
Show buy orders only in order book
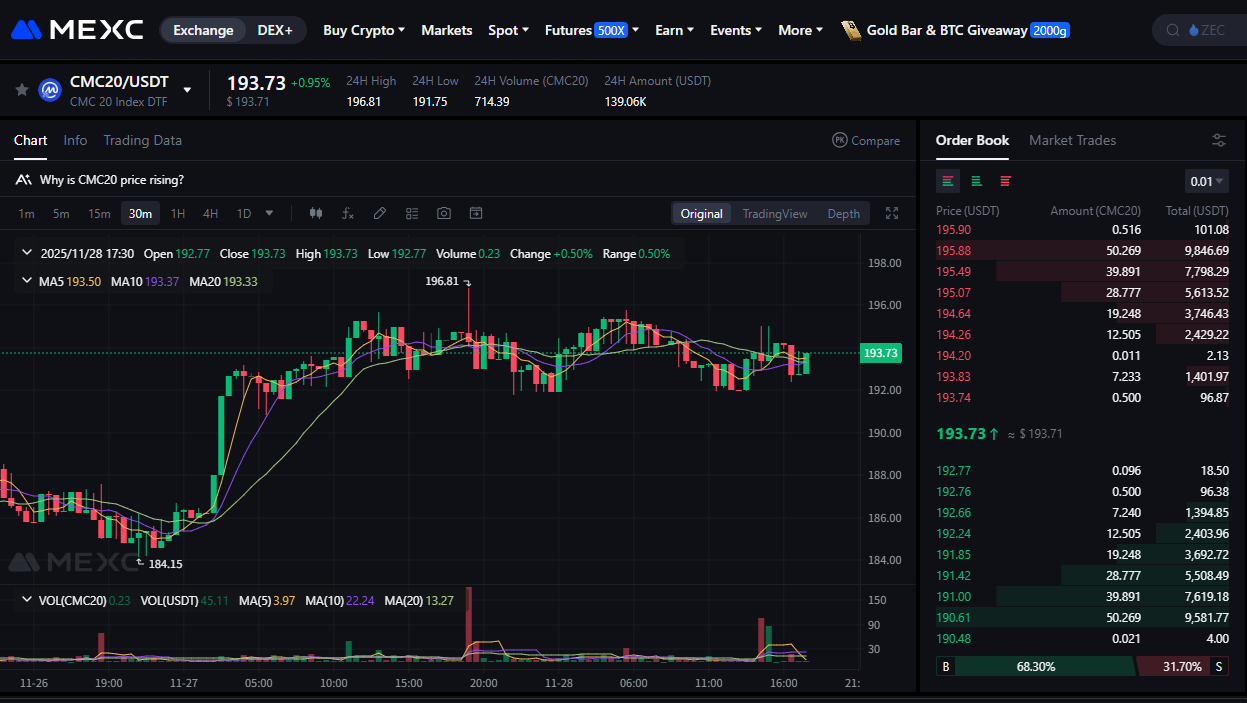(976, 181)
